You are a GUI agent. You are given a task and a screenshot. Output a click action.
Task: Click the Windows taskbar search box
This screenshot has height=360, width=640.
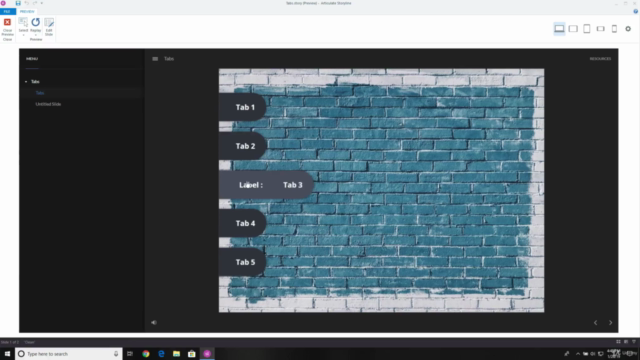pos(69,354)
